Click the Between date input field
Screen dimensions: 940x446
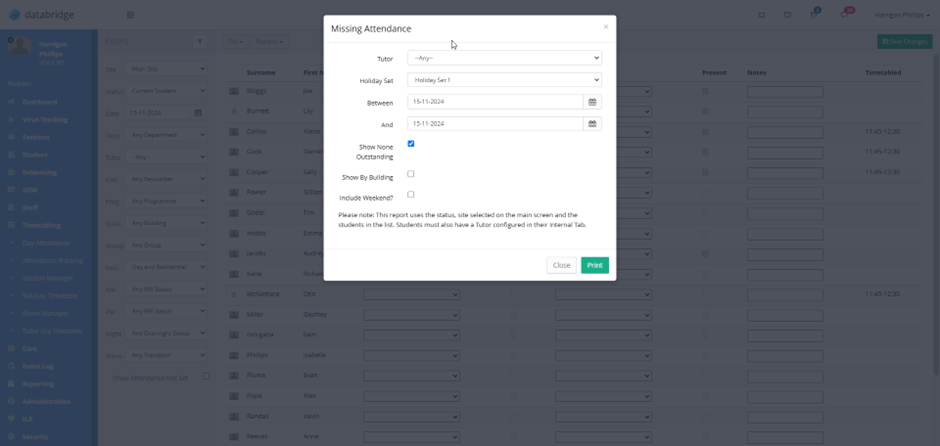coord(495,102)
